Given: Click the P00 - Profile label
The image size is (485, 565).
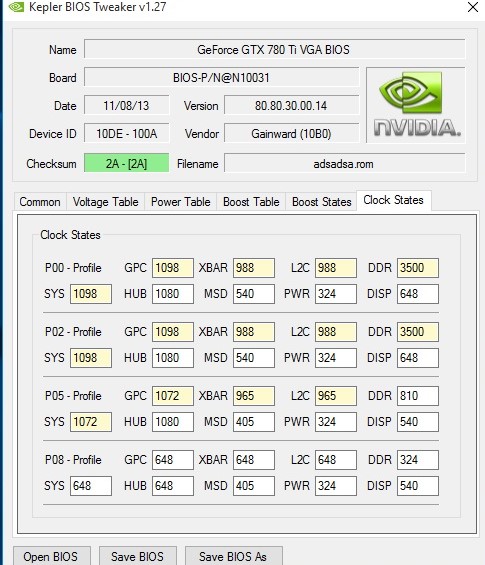Looking at the screenshot, I should click(73, 268).
